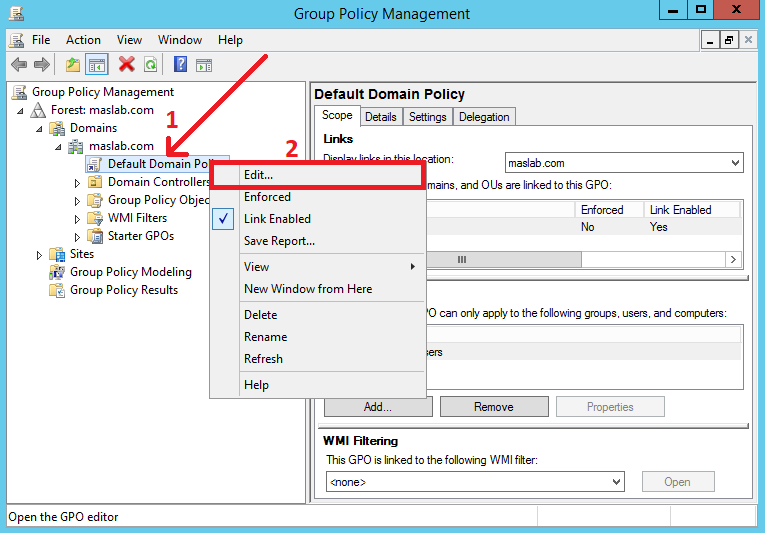Click the red X Delete toolbar icon
This screenshot has height=533, width=765.
click(126, 65)
